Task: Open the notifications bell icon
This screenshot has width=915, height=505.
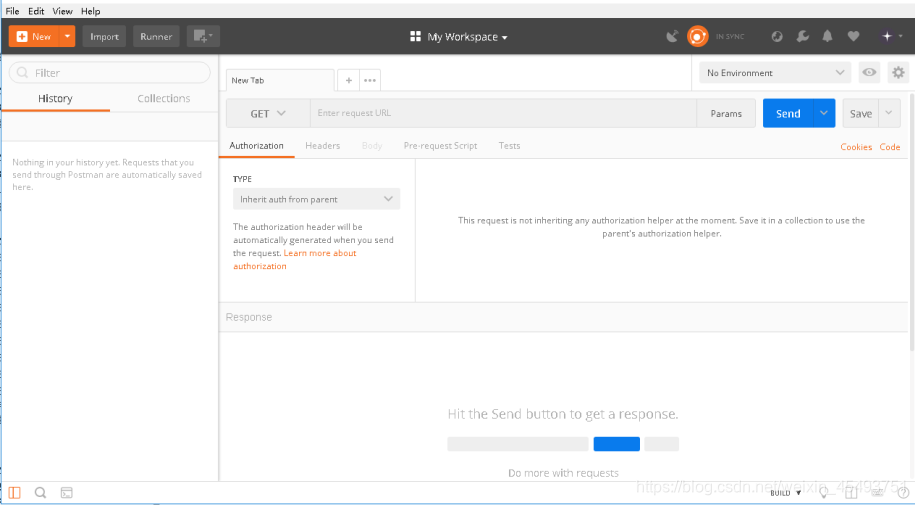Action: click(x=827, y=36)
